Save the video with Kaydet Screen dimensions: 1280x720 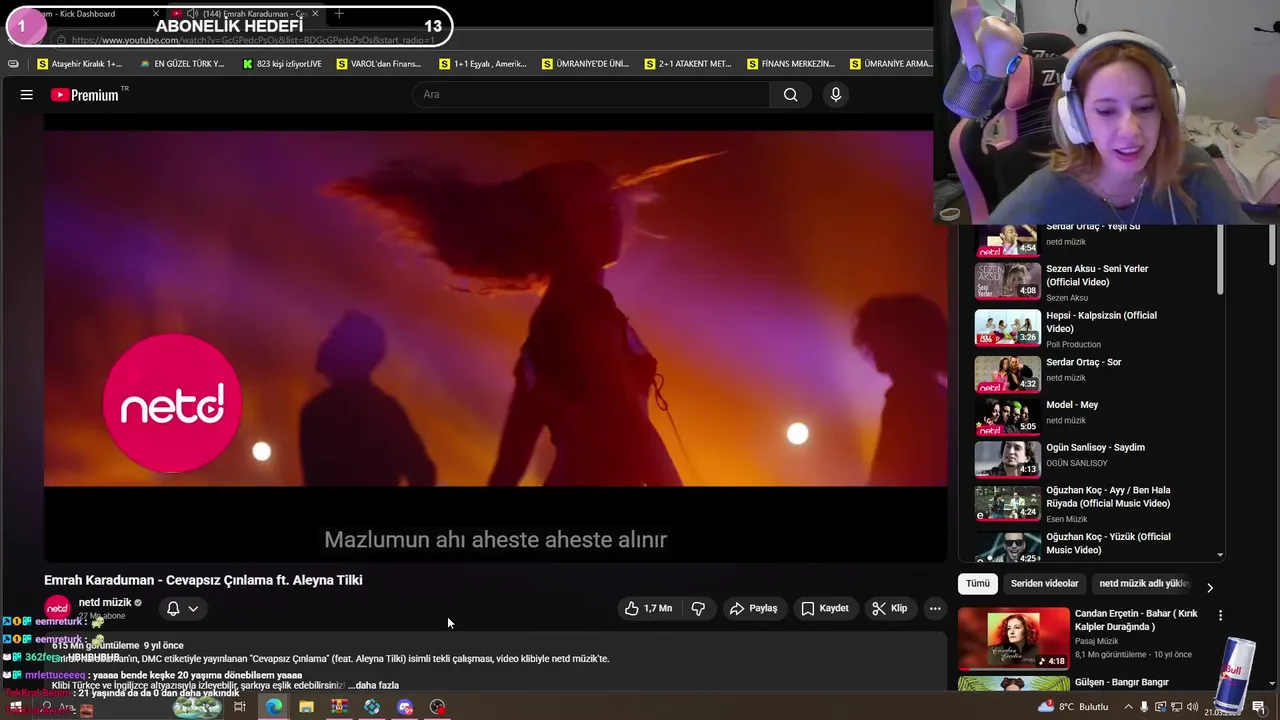(x=825, y=608)
